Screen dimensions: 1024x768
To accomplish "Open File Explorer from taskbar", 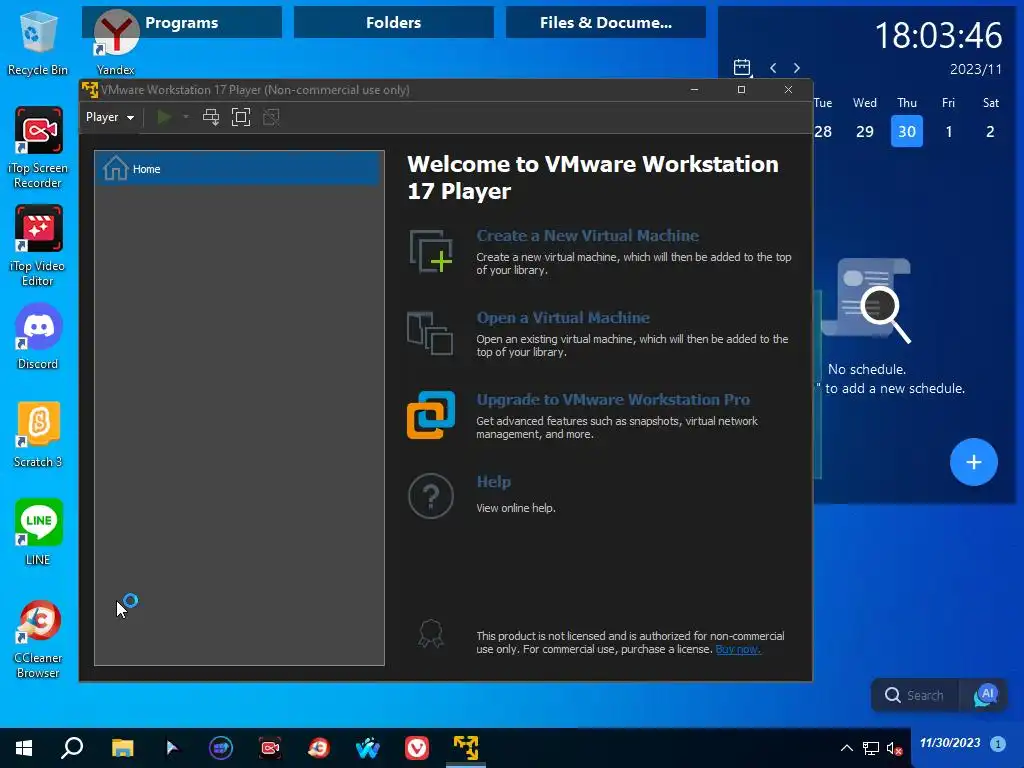I will pyautogui.click(x=122, y=748).
